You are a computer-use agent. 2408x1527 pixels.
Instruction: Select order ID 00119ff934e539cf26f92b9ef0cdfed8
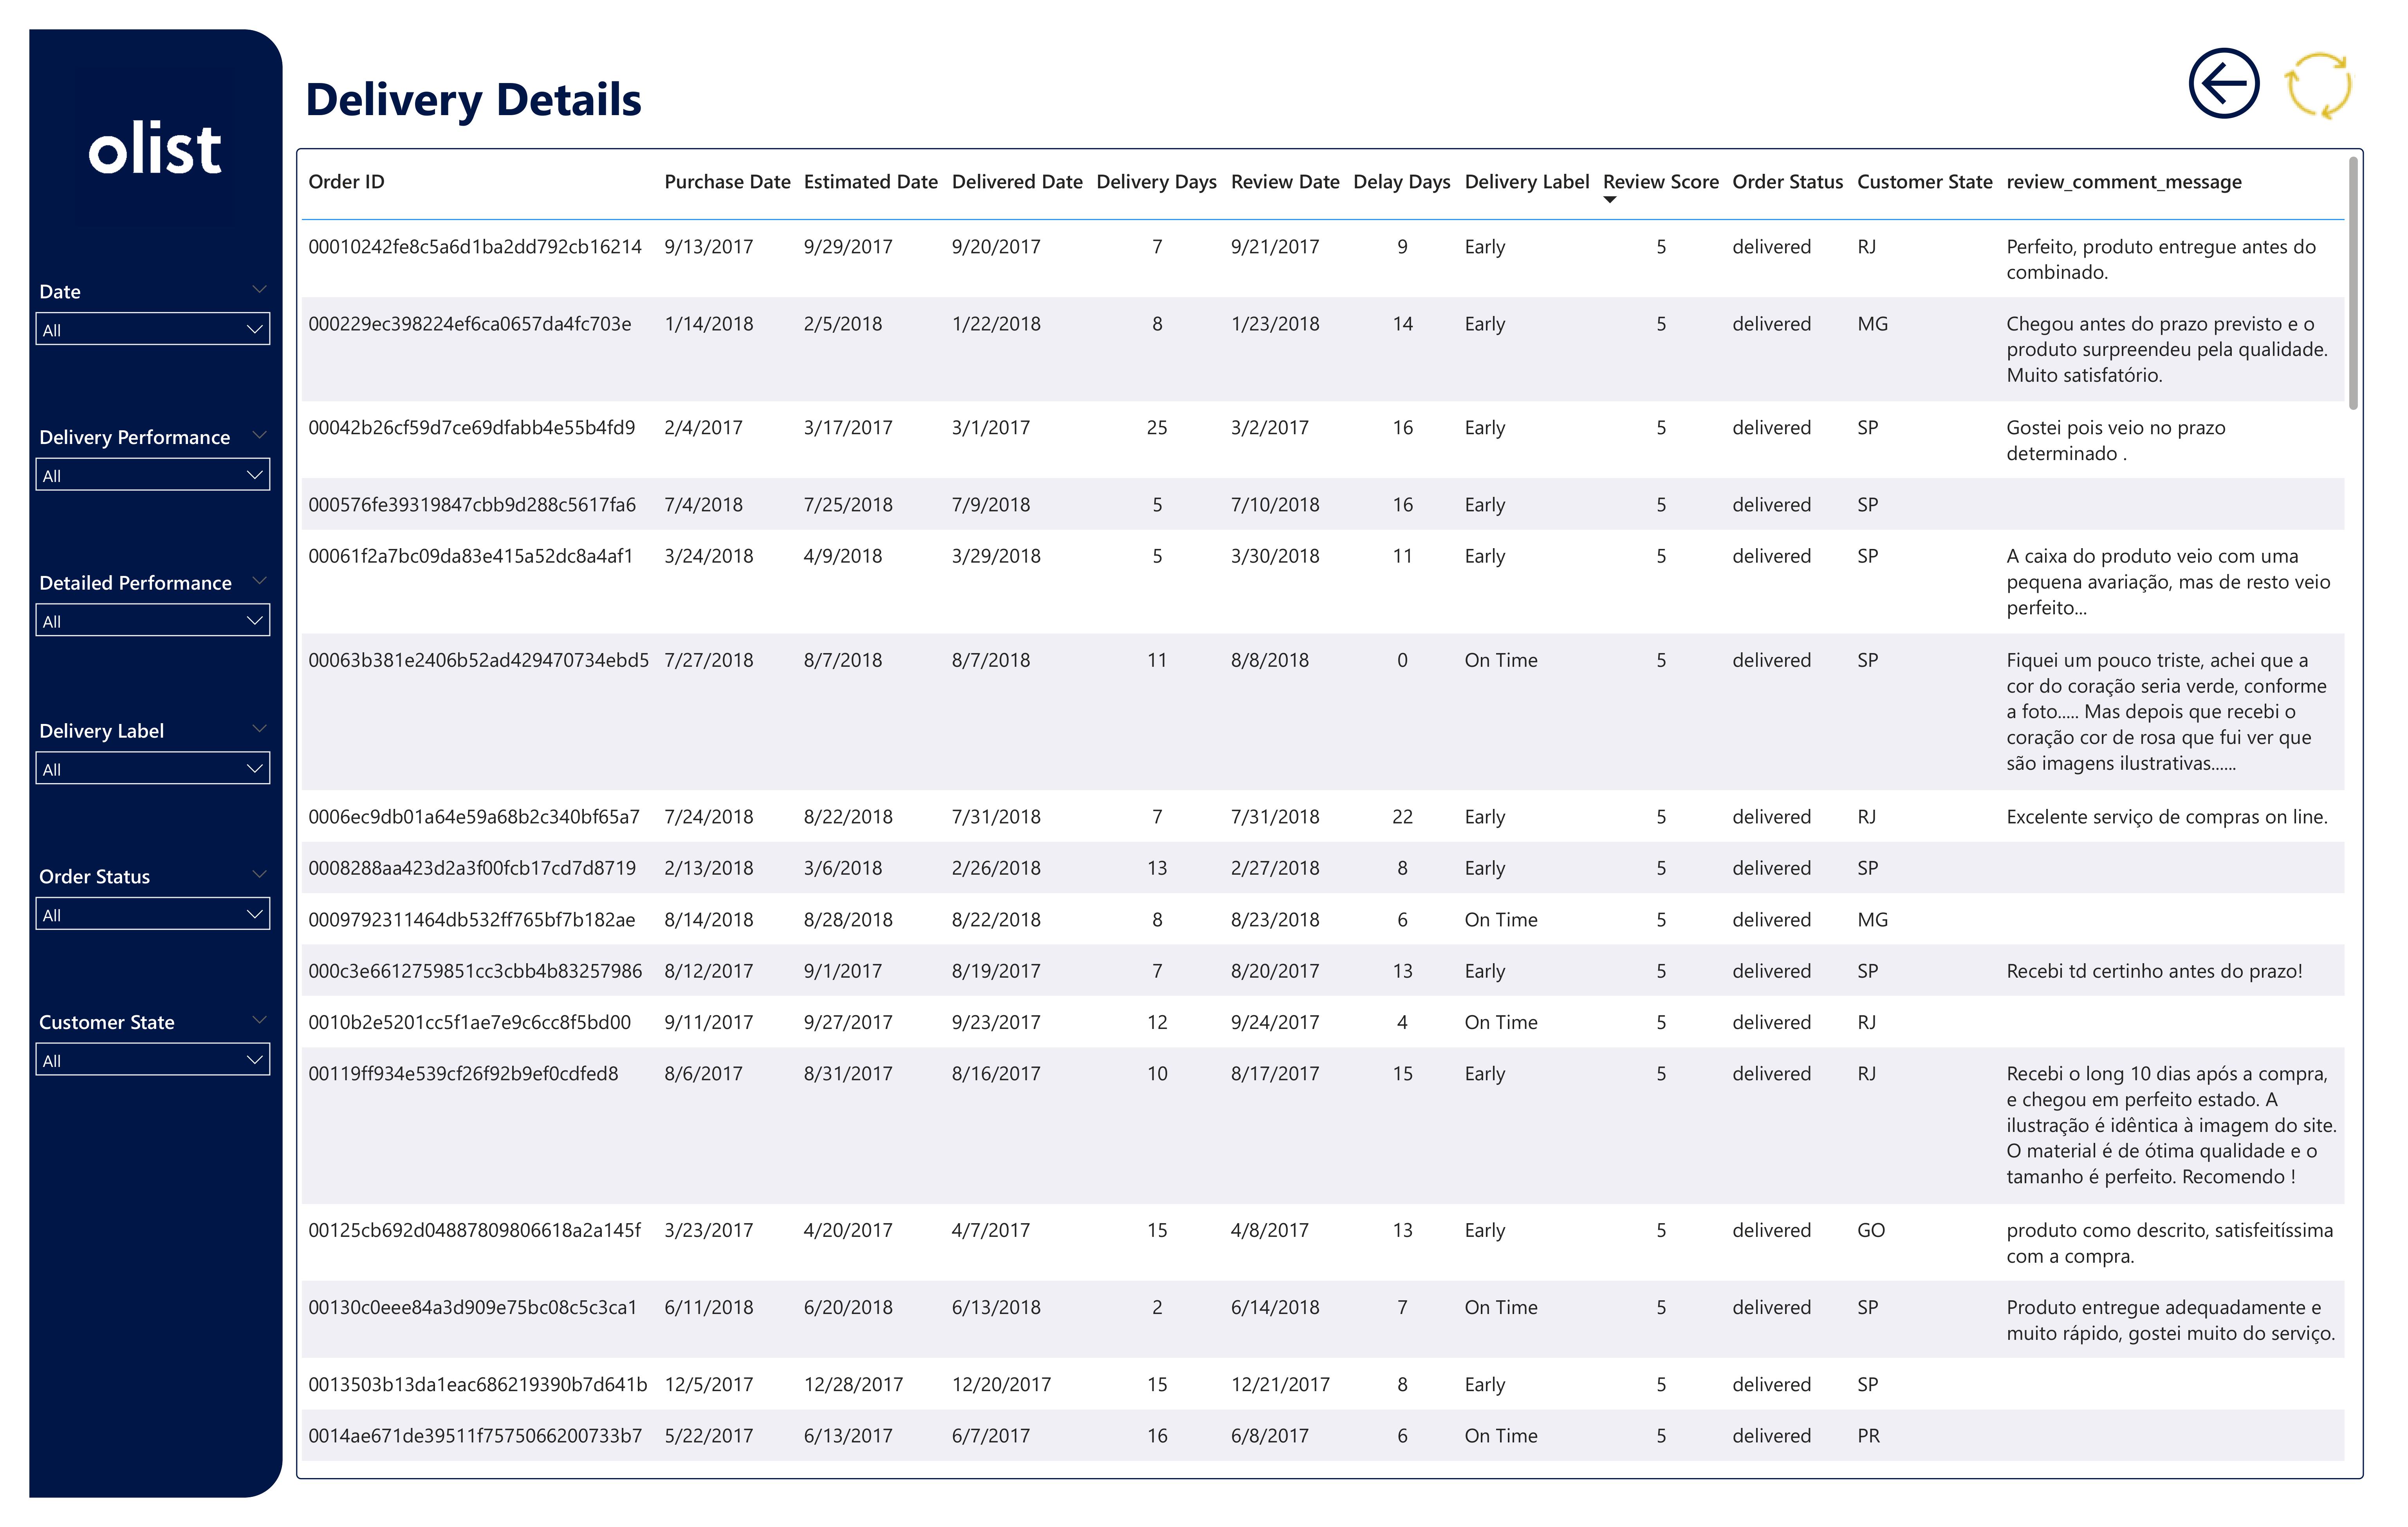pos(463,1074)
